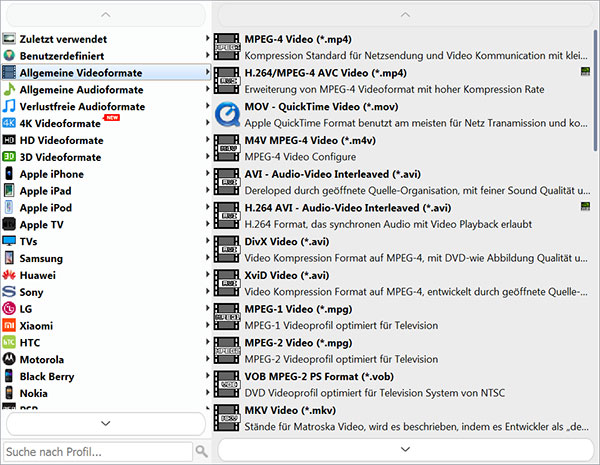Expand the Samsung submenu arrow
Screen dimensions: 600x465
[x=207, y=257]
